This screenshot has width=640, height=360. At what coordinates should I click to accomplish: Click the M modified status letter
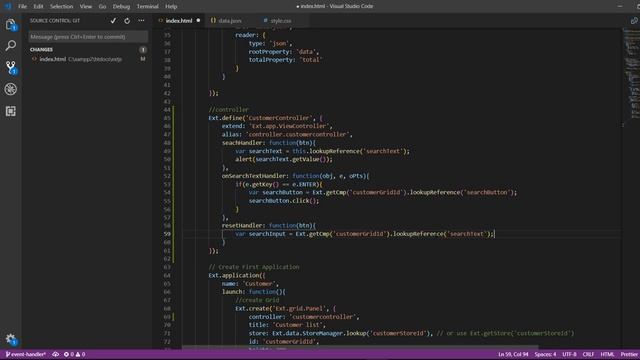click(x=143, y=59)
